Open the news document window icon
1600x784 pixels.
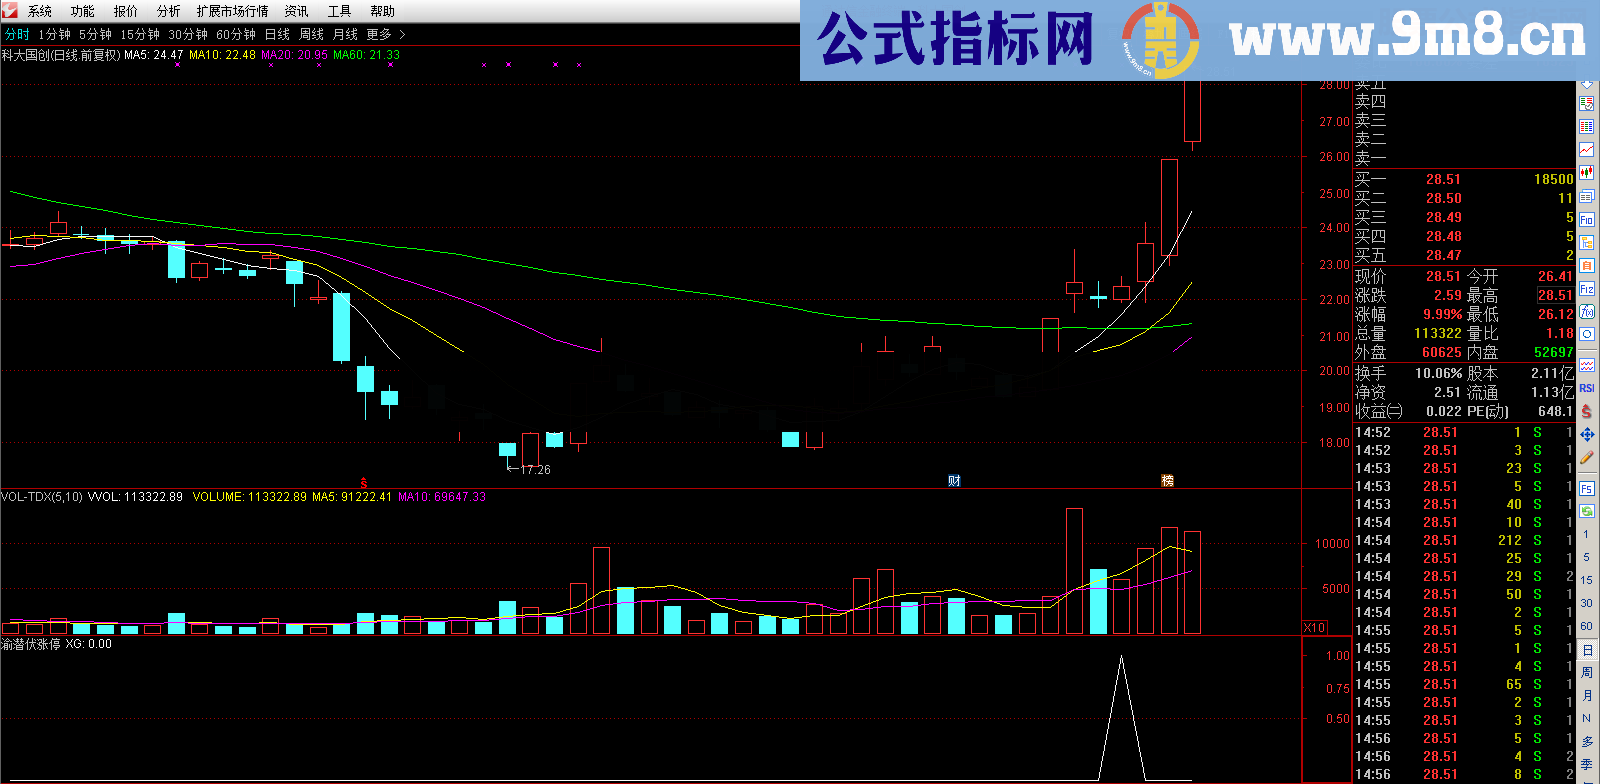[x=1587, y=196]
